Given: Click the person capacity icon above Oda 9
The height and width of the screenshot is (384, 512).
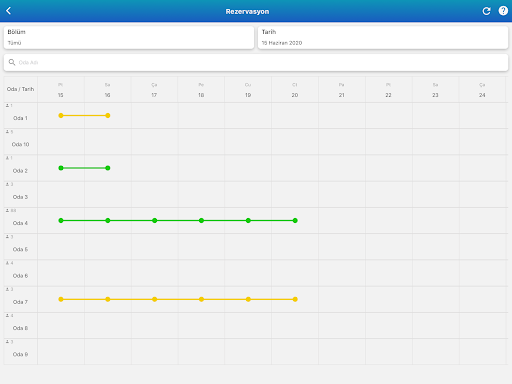Looking at the screenshot, I should click(7, 342).
